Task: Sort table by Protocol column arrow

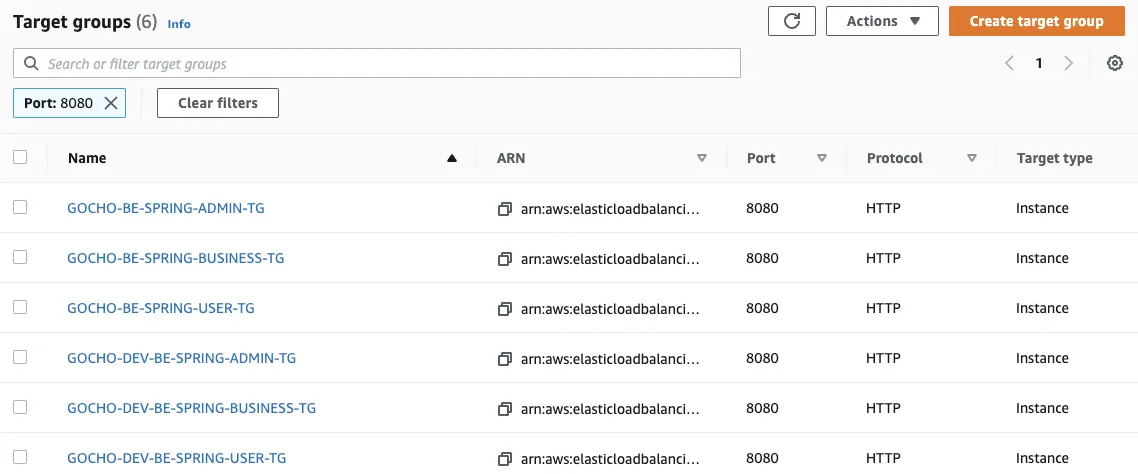Action: pos(972,158)
